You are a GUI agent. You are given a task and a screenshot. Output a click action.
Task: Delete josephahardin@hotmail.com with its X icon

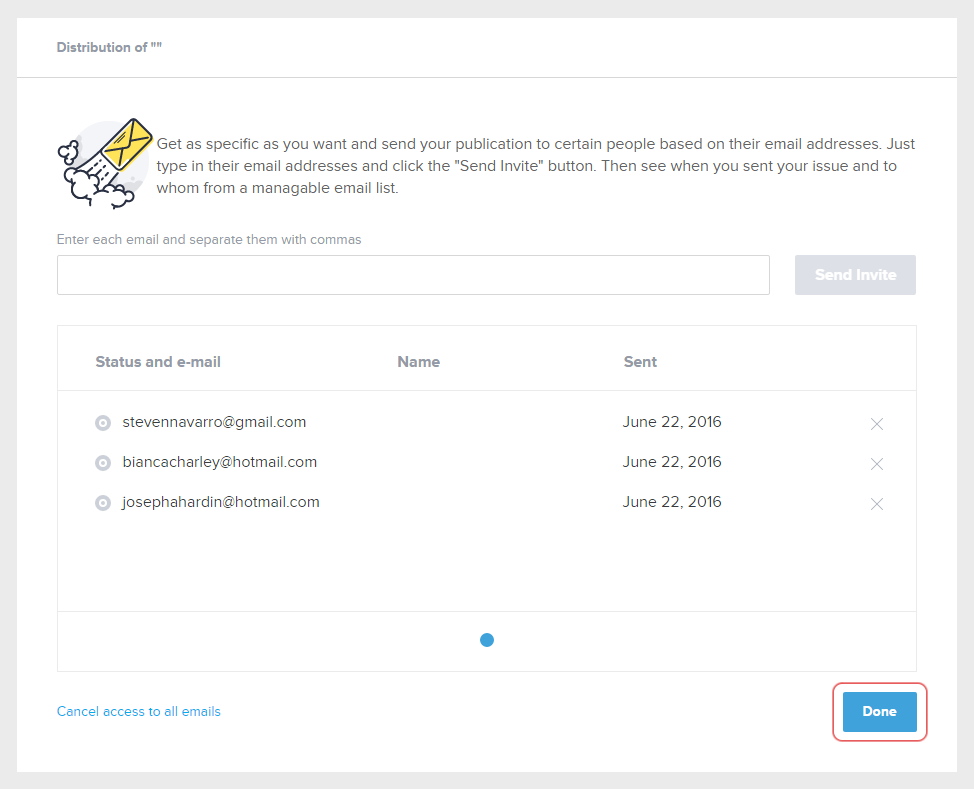(x=877, y=504)
